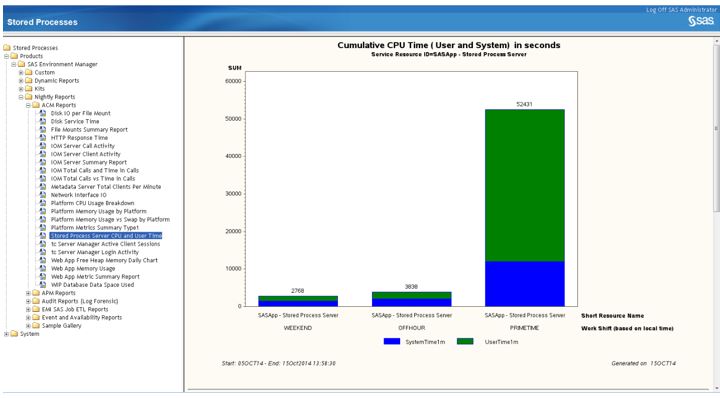Screen dimensions: 720x398
Task: Click the Sample Gallery folder icon
Action: (36, 325)
